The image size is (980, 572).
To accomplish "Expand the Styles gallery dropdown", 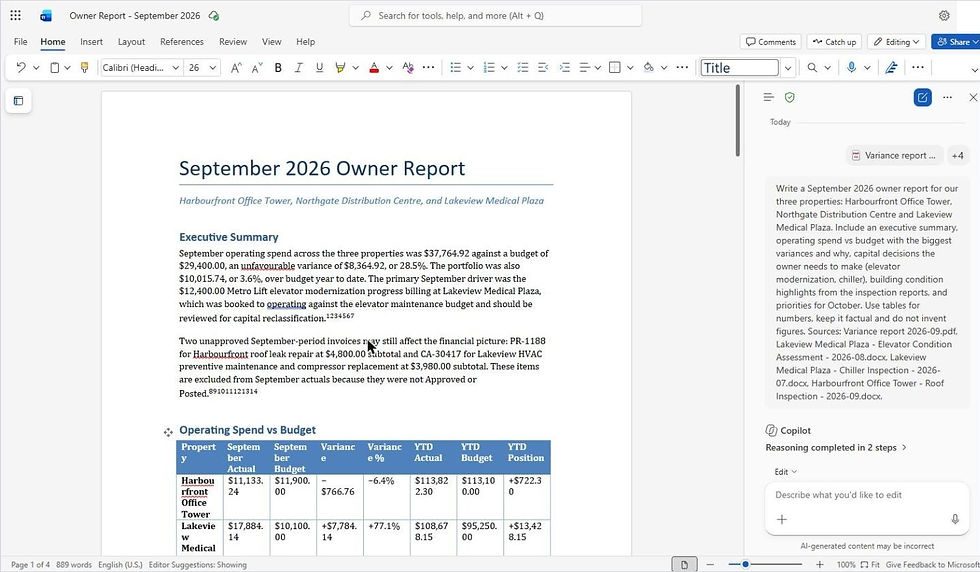I will (788, 68).
